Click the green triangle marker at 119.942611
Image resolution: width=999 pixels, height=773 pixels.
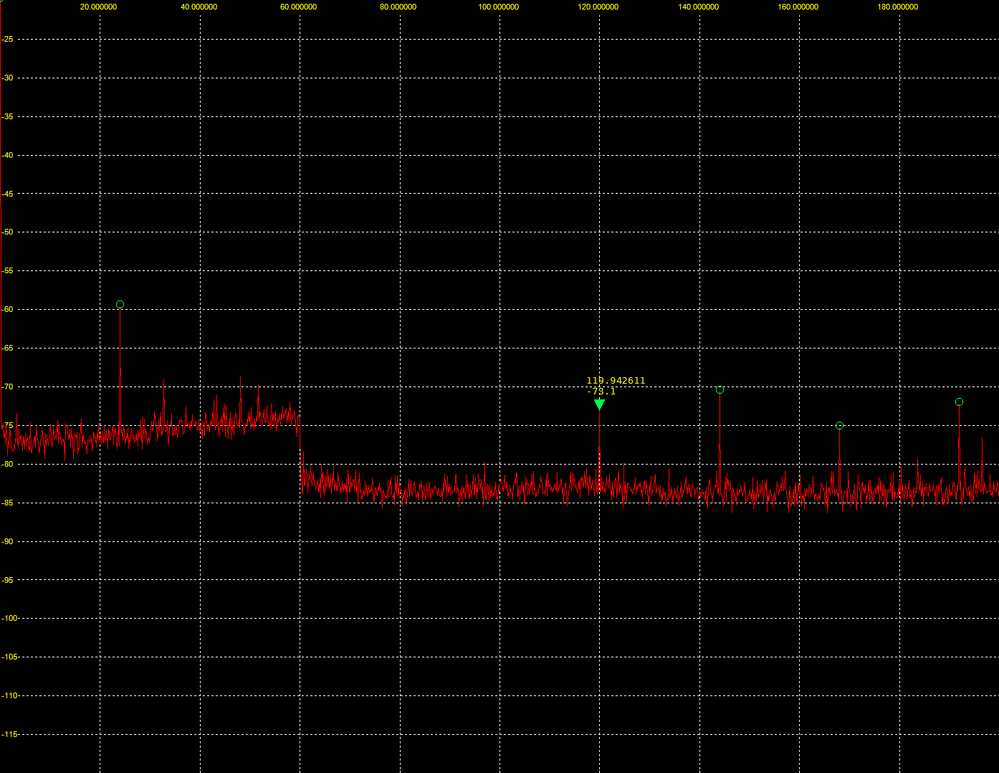599,404
